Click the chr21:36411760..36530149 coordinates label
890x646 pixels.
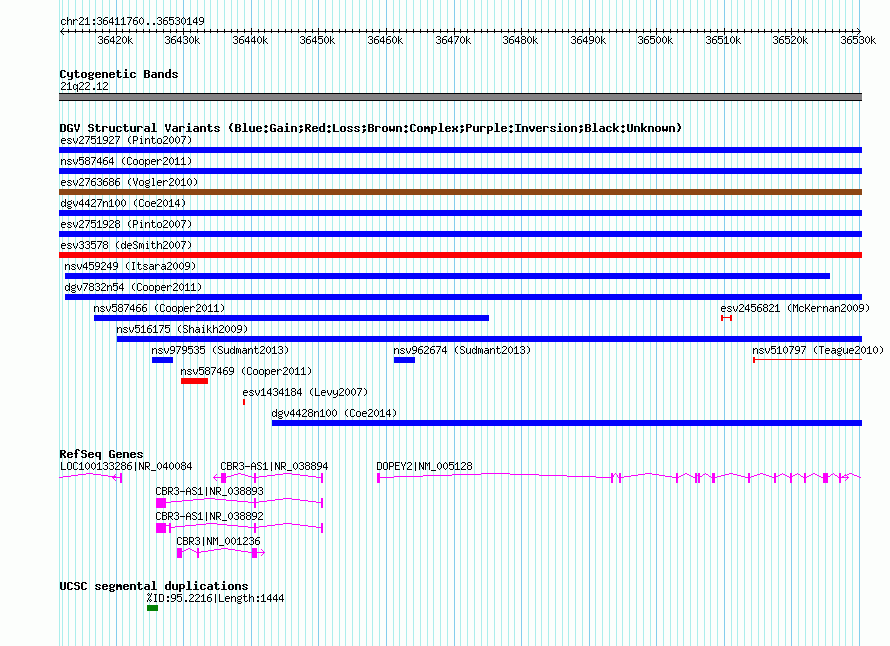pos(132,21)
